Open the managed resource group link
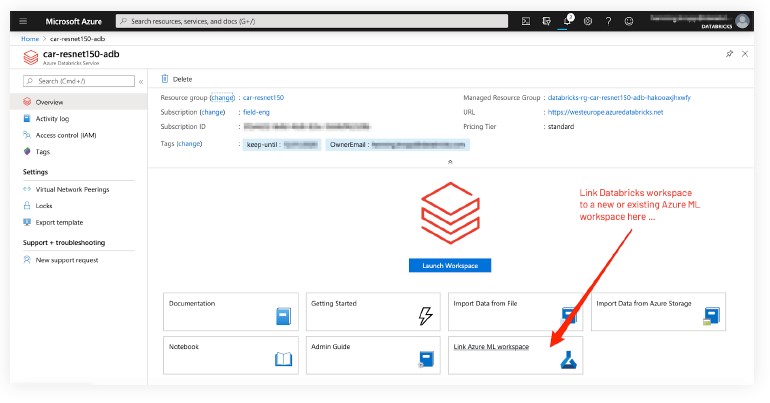The height and width of the screenshot is (403, 770). point(619,98)
